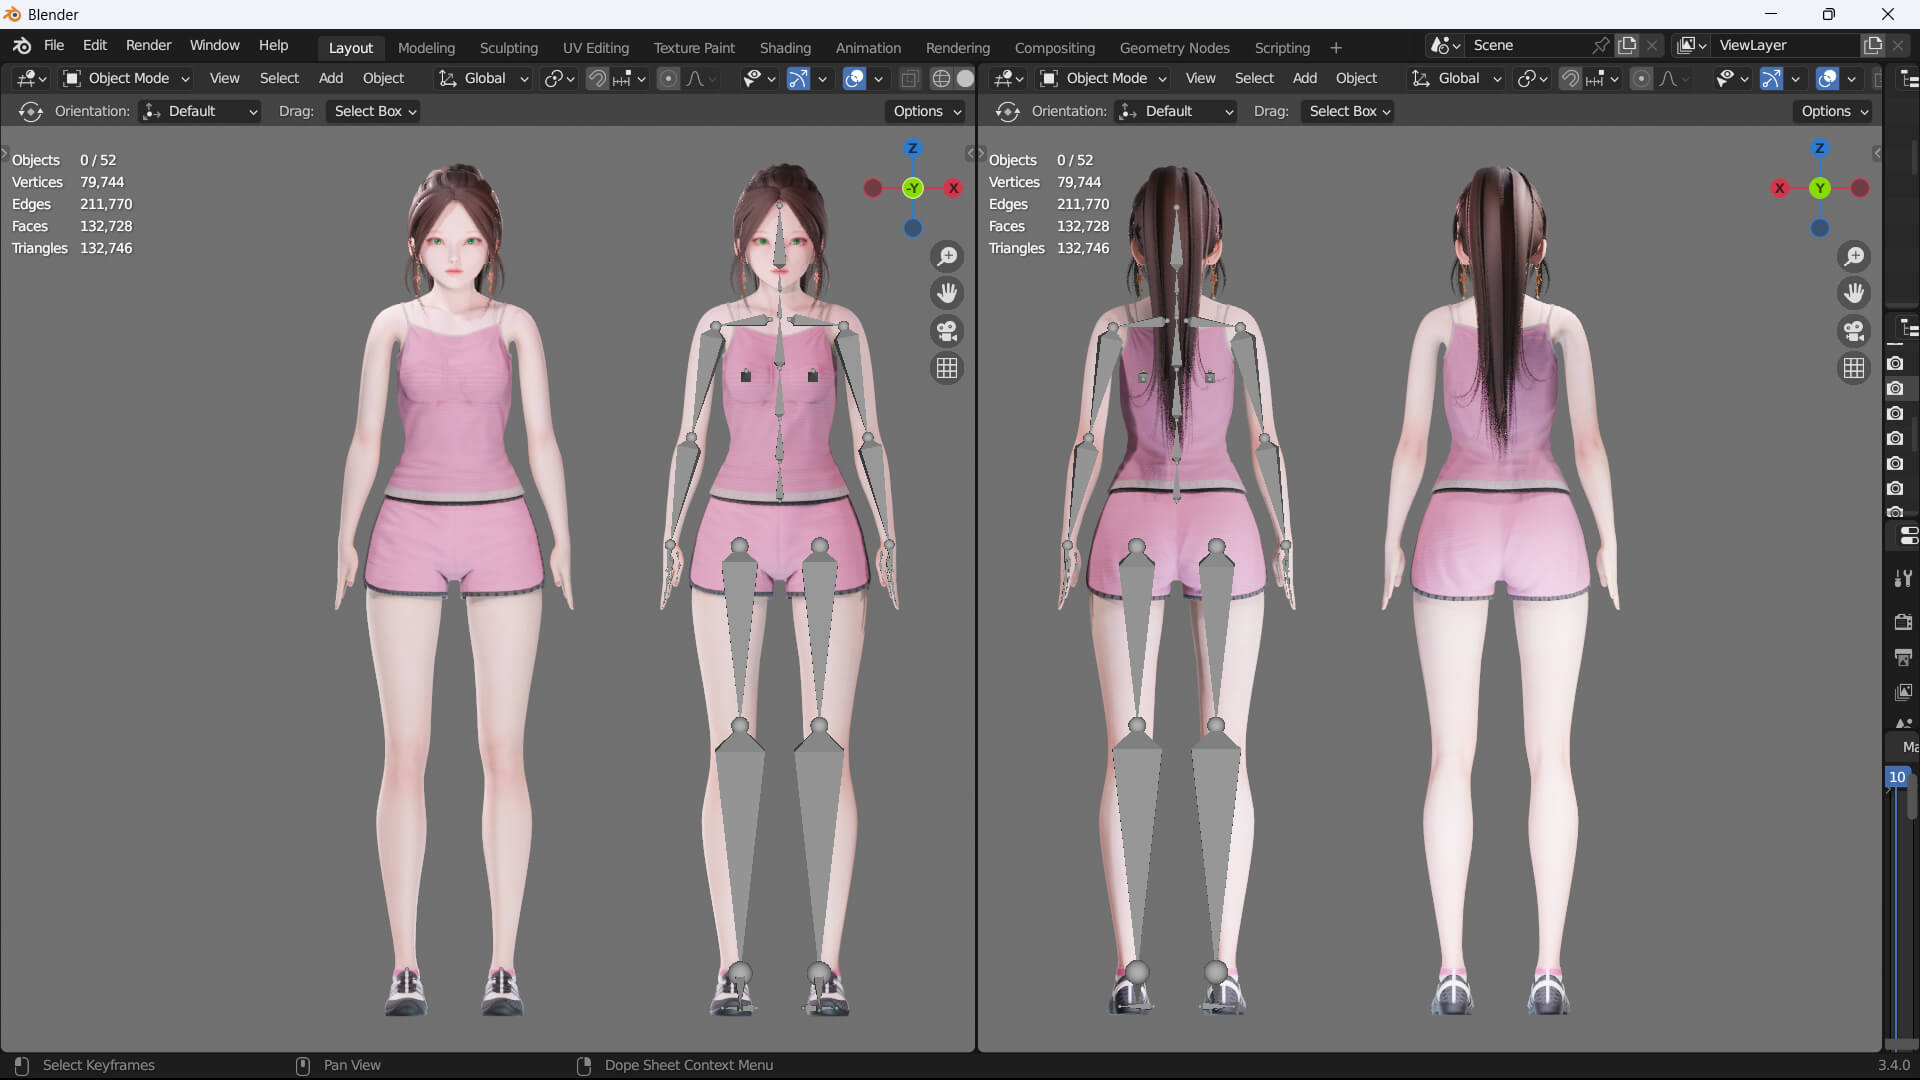1920x1080 pixels.
Task: Toggle overlays in right viewport header
Action: click(1827, 78)
